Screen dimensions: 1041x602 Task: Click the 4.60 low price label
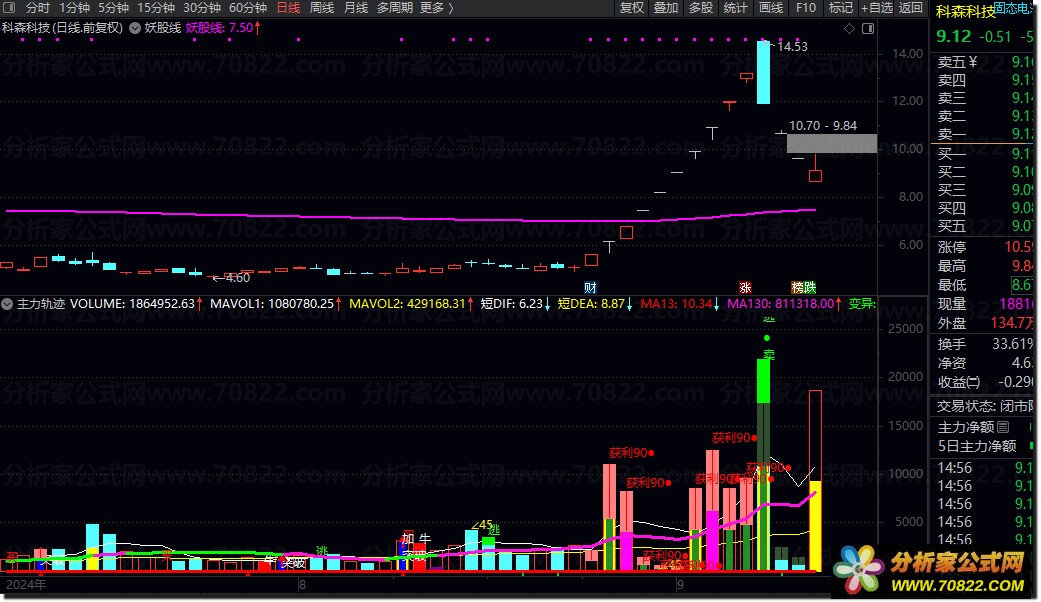coord(237,277)
